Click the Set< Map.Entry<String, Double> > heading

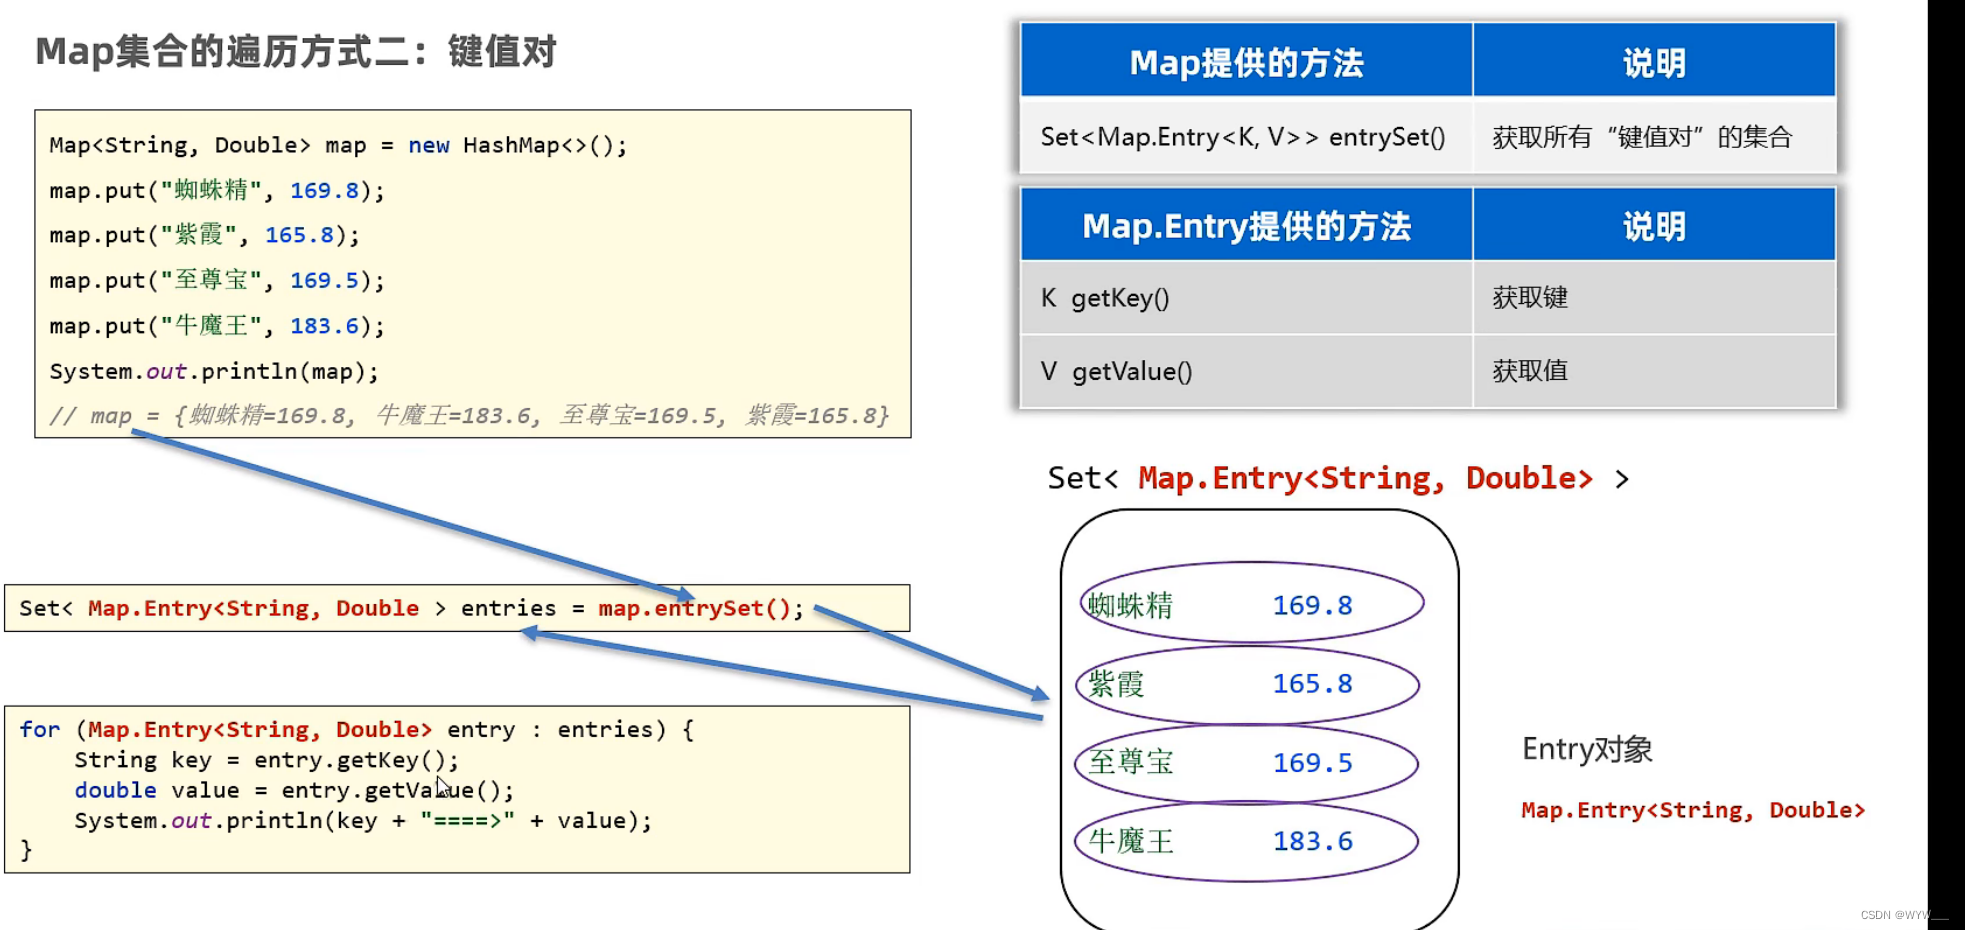coord(1337,478)
